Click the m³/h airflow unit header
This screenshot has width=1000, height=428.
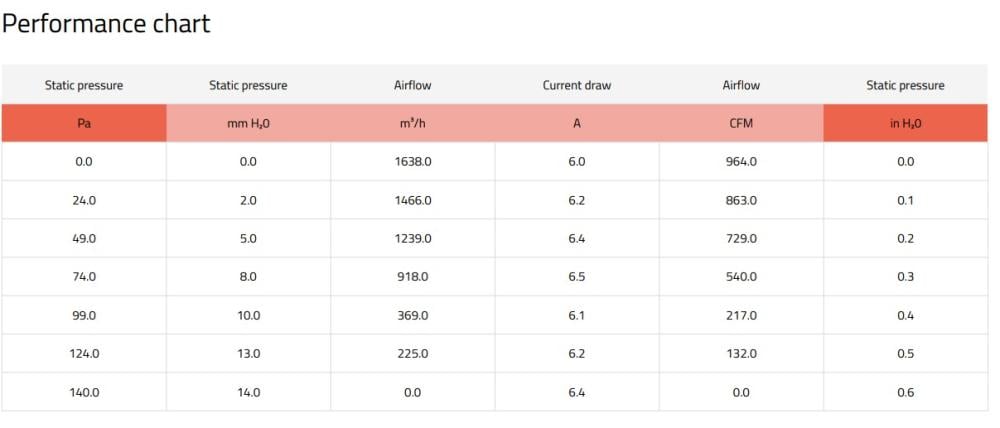pyautogui.click(x=413, y=124)
